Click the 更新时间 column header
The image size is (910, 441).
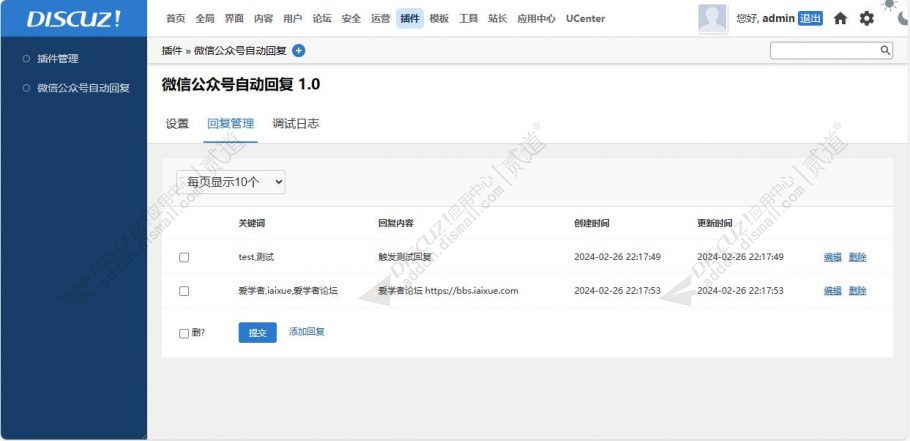[x=714, y=223]
